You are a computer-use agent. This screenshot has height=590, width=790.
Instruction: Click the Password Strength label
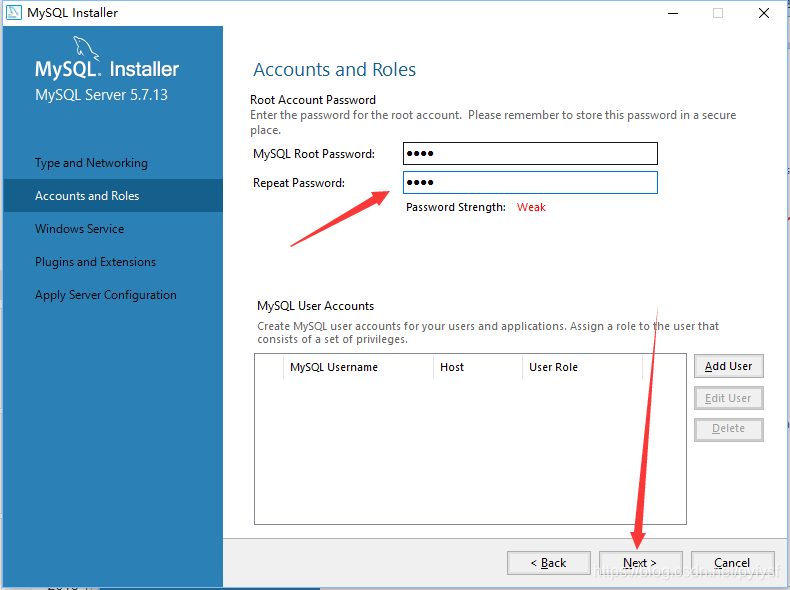coord(456,207)
